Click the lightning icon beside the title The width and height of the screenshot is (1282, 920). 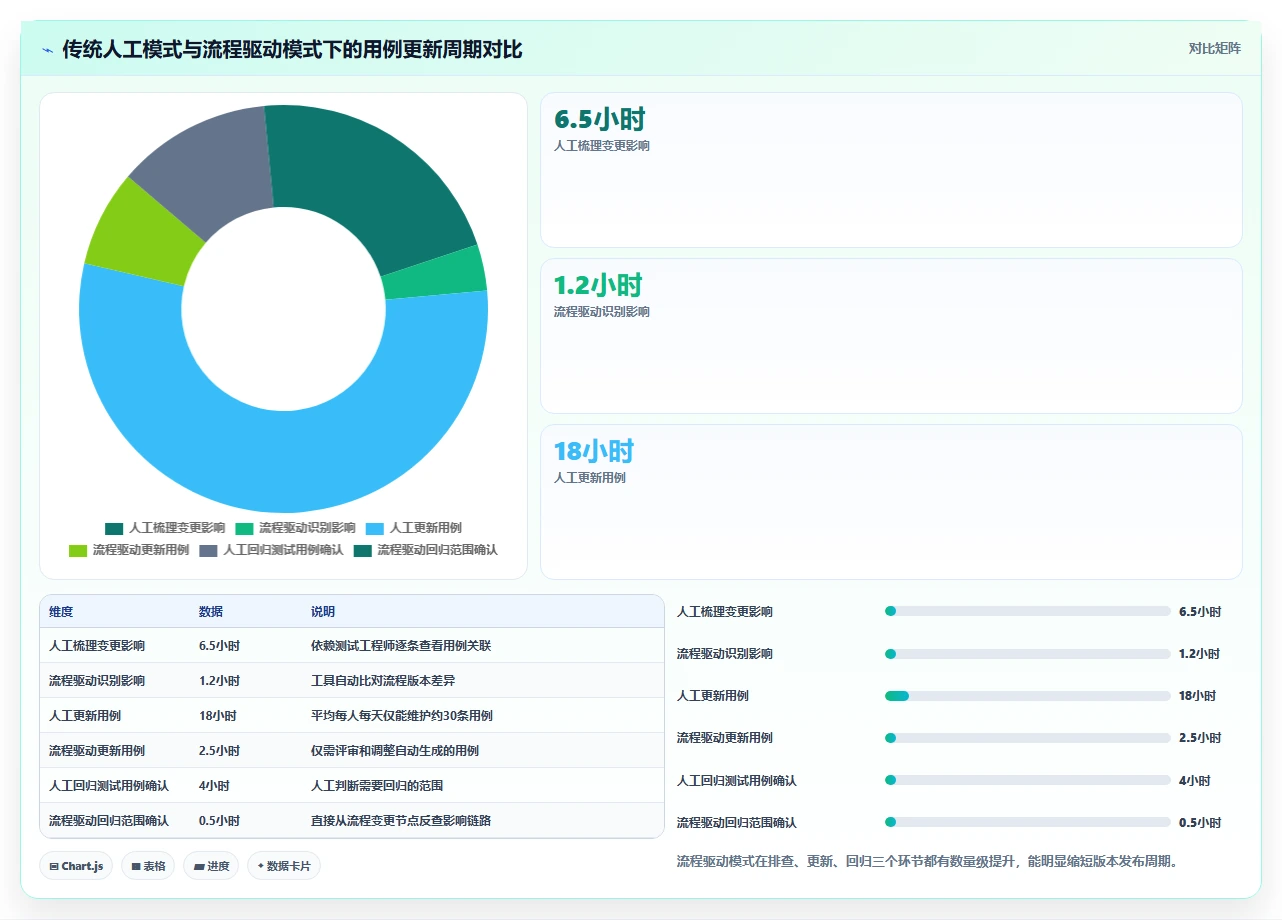pos(48,49)
